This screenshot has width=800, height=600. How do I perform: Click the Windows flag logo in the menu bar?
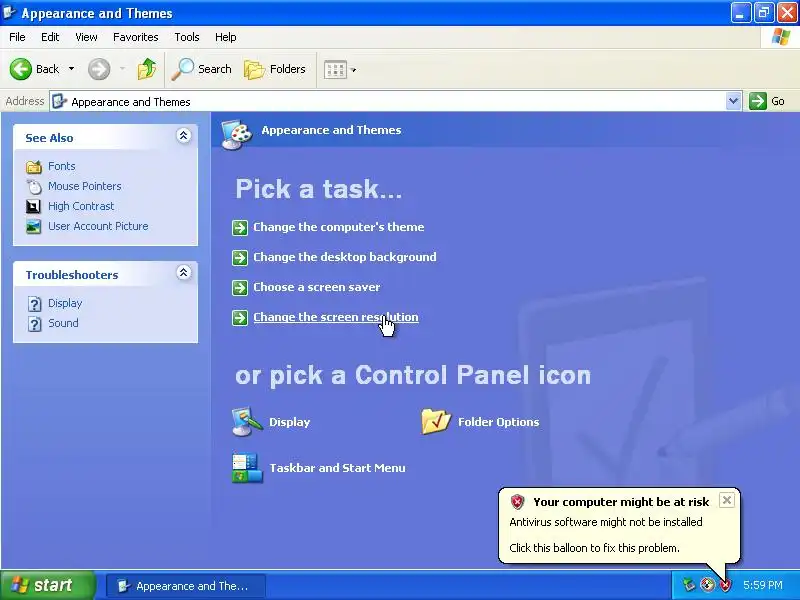[x=781, y=37]
